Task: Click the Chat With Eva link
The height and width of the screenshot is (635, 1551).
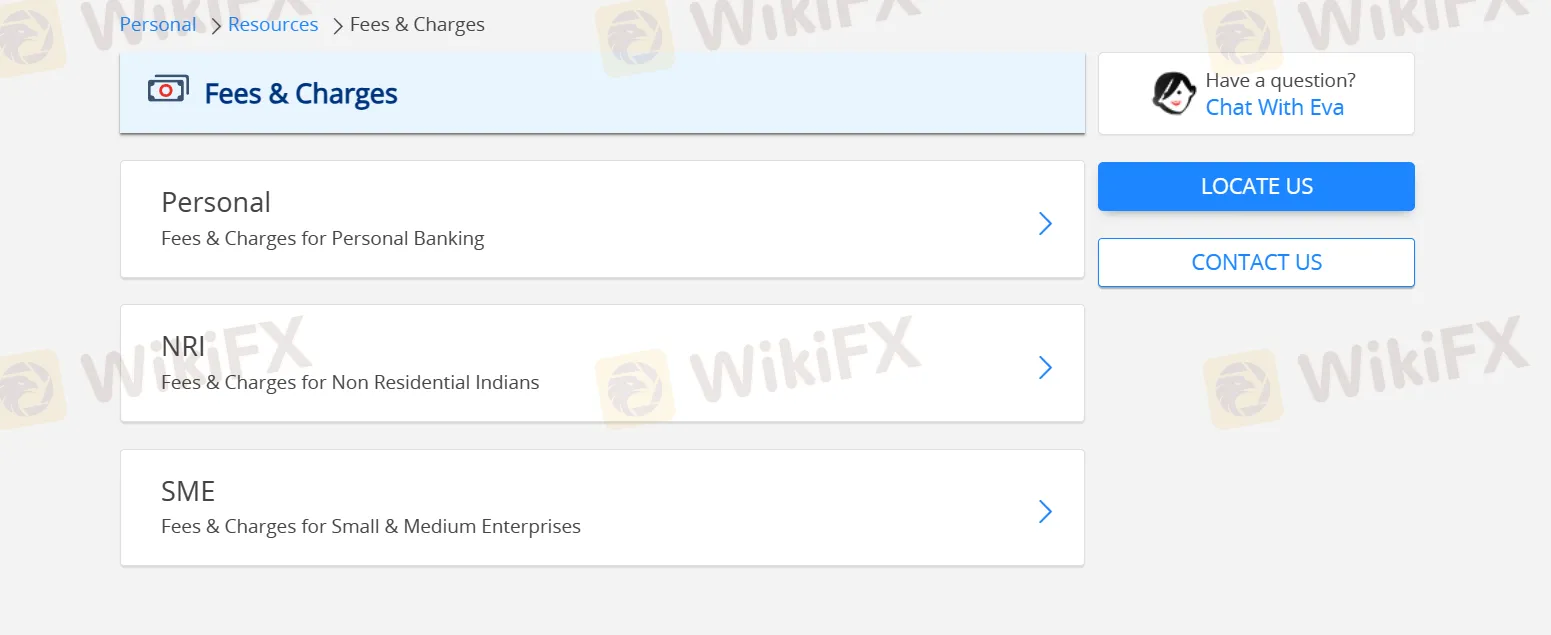Action: (x=1274, y=107)
